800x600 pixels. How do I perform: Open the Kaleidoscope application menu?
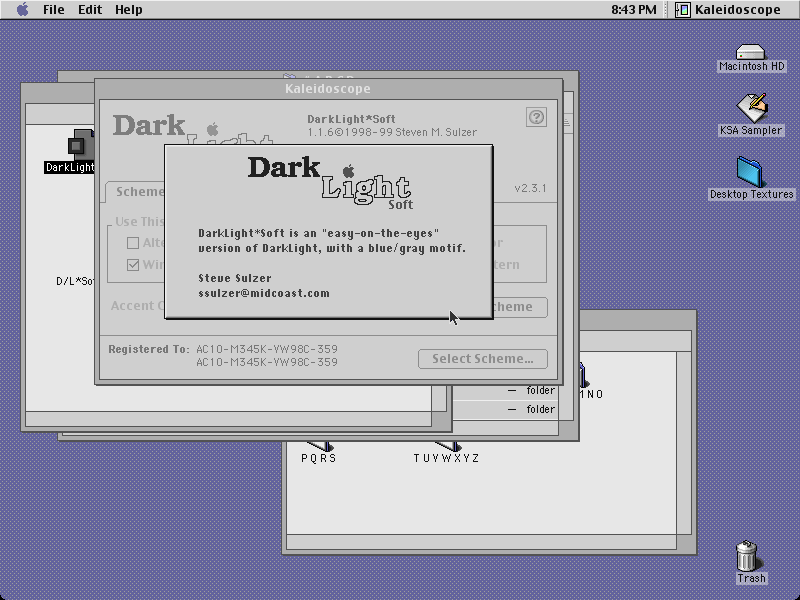pos(728,10)
